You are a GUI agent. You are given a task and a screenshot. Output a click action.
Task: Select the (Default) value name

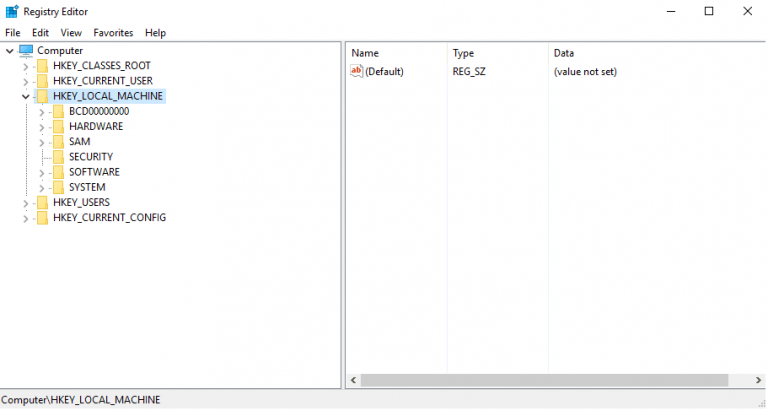pyautogui.click(x=384, y=72)
